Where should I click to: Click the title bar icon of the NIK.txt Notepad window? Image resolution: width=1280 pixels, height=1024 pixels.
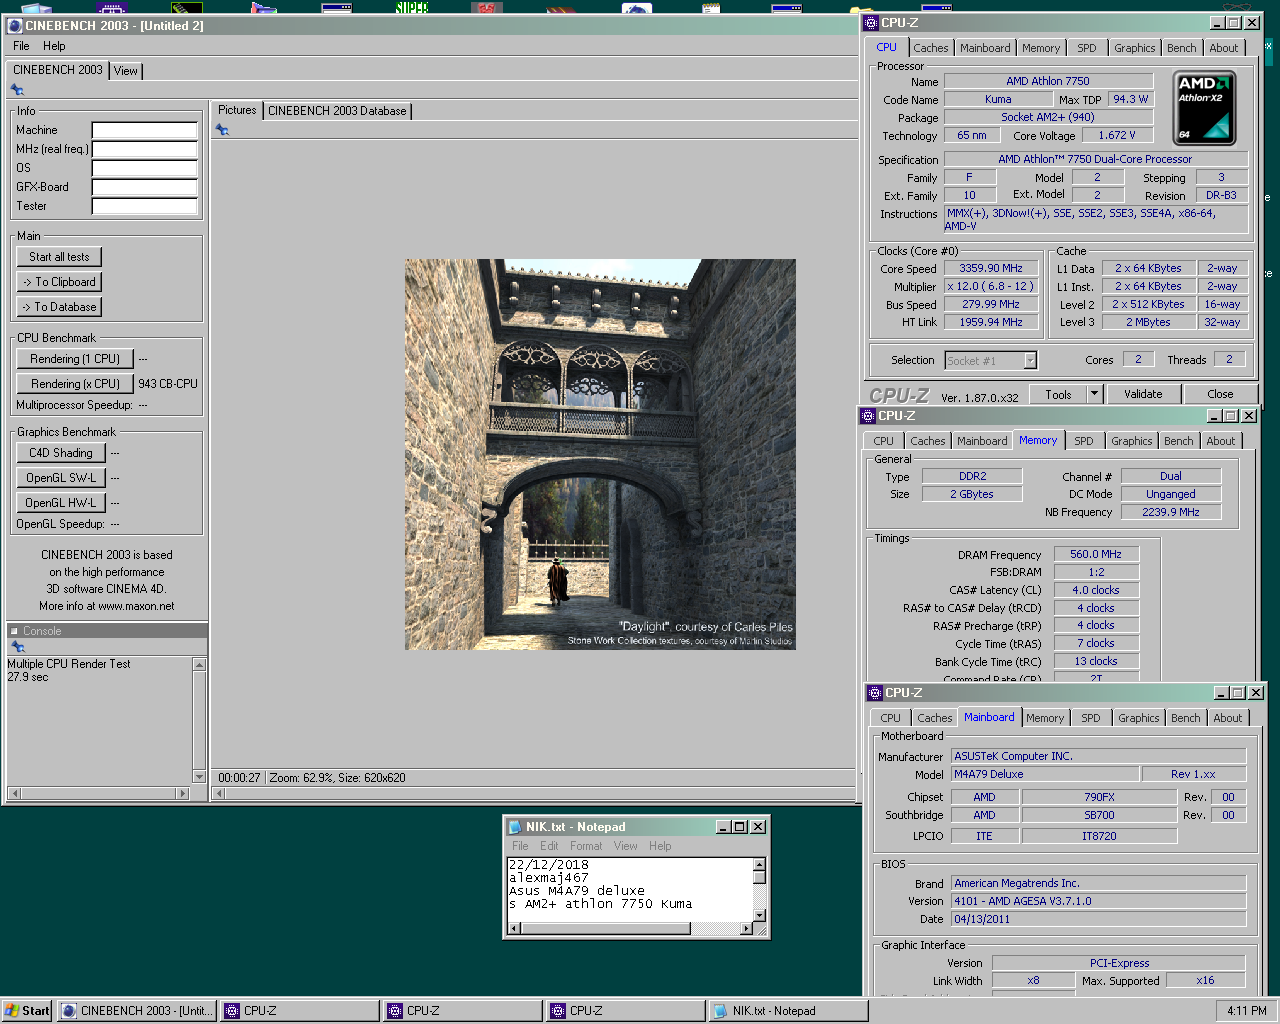(x=516, y=827)
